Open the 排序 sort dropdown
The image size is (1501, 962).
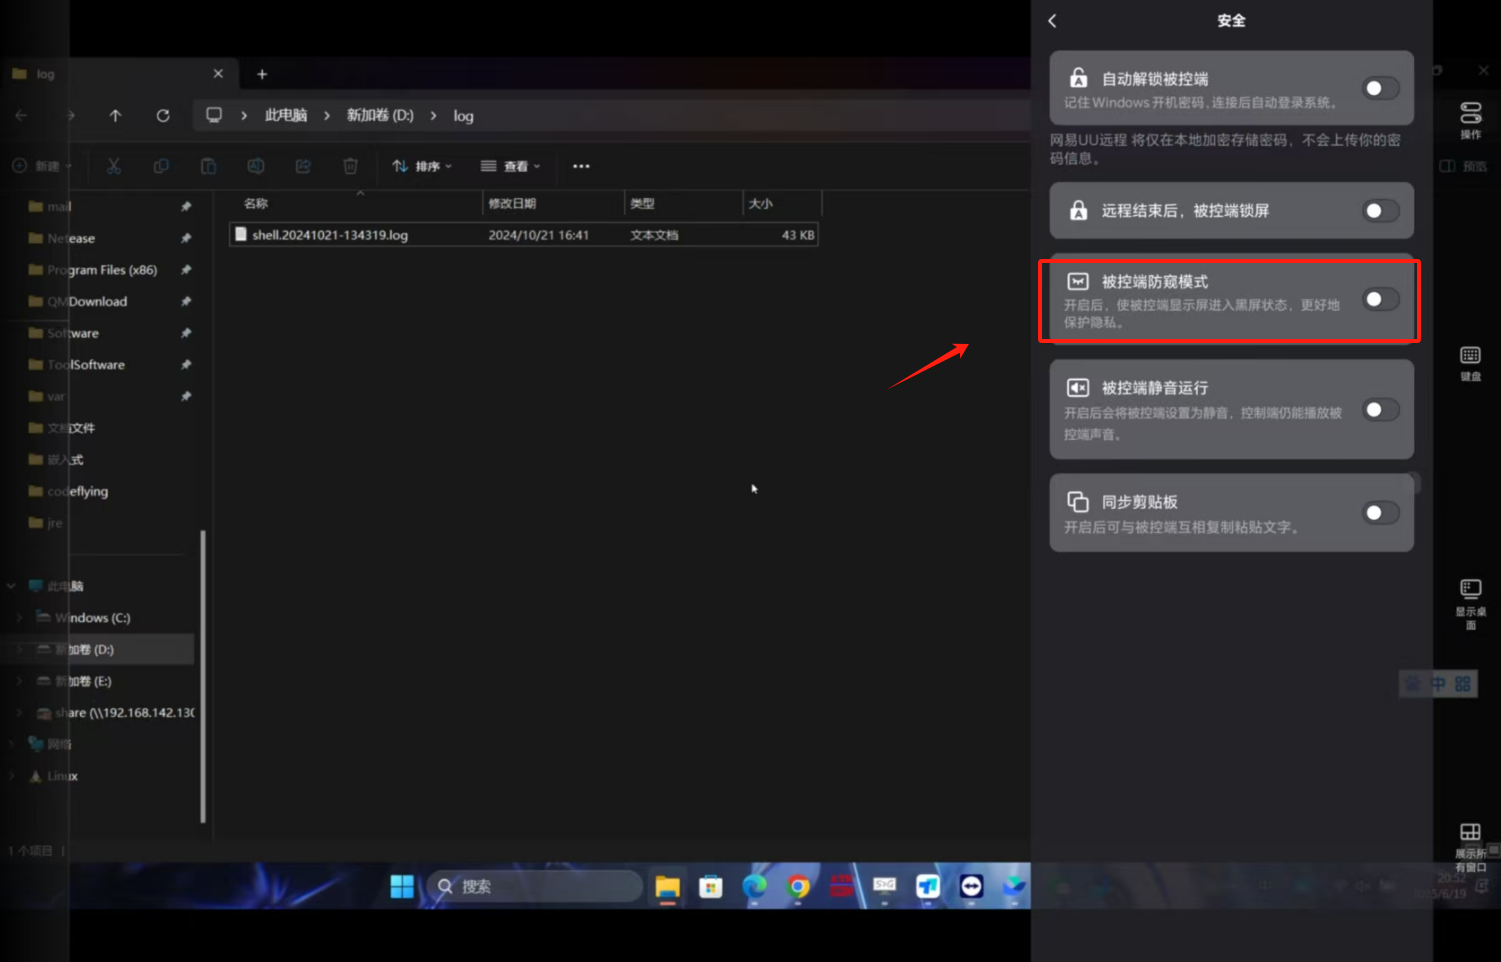[x=422, y=166]
